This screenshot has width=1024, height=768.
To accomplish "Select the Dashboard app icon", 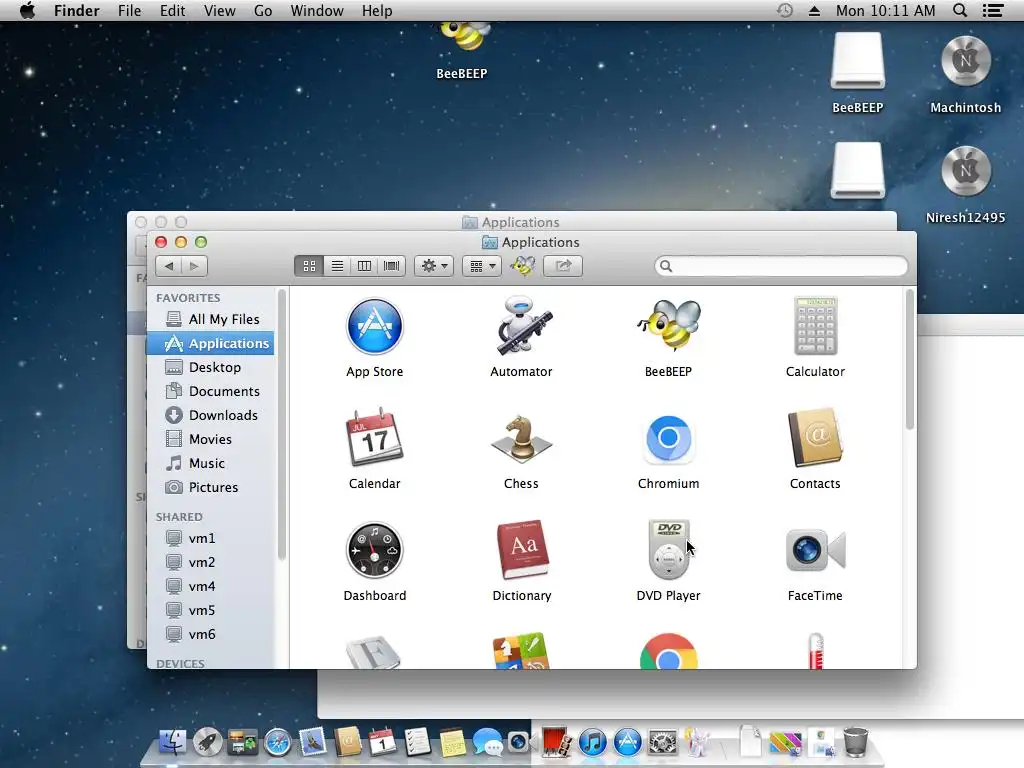I will pos(374,550).
